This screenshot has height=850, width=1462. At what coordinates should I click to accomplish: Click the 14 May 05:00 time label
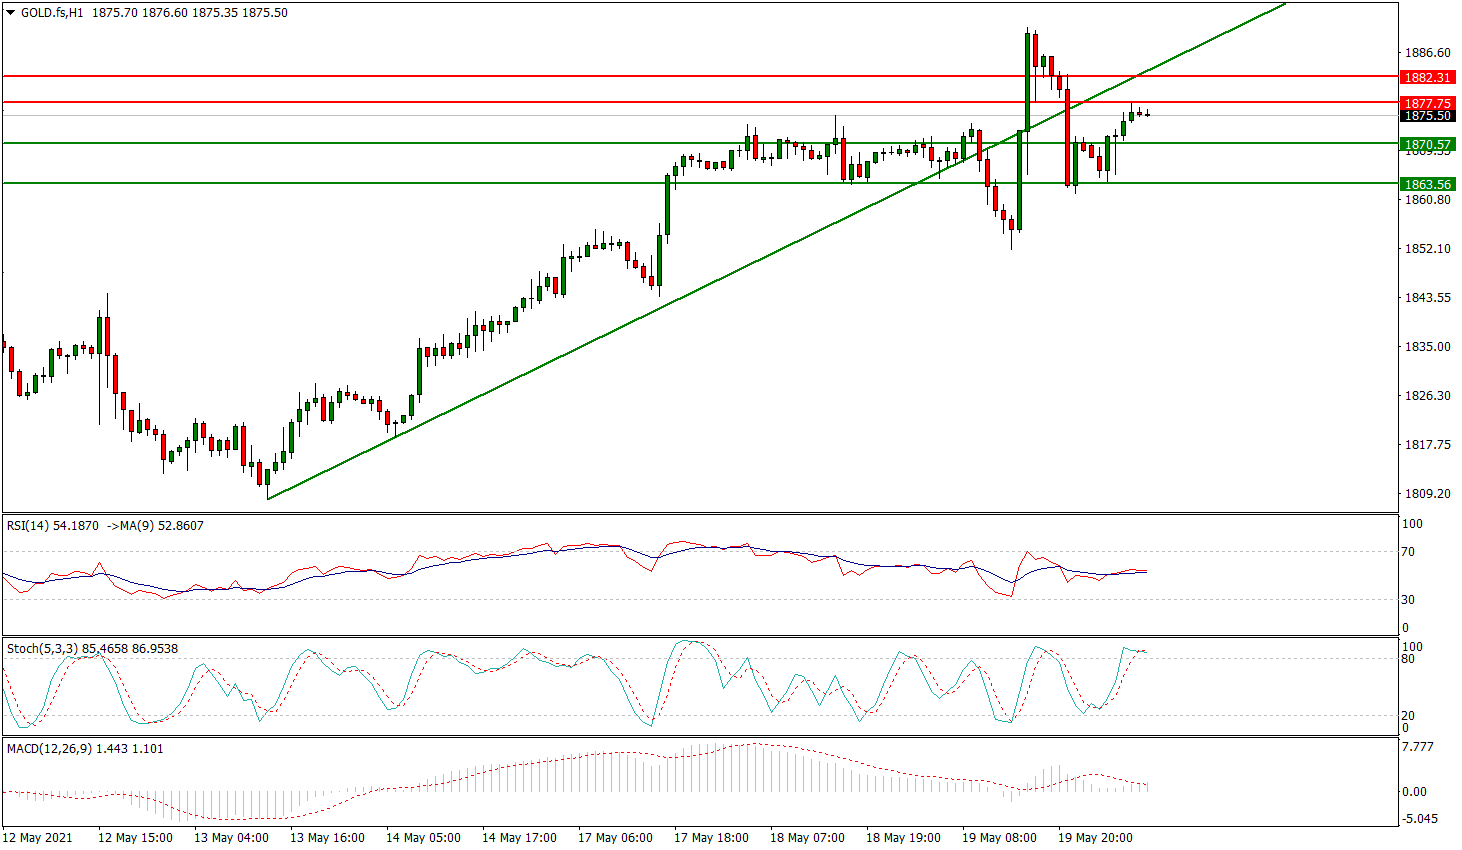click(x=423, y=838)
